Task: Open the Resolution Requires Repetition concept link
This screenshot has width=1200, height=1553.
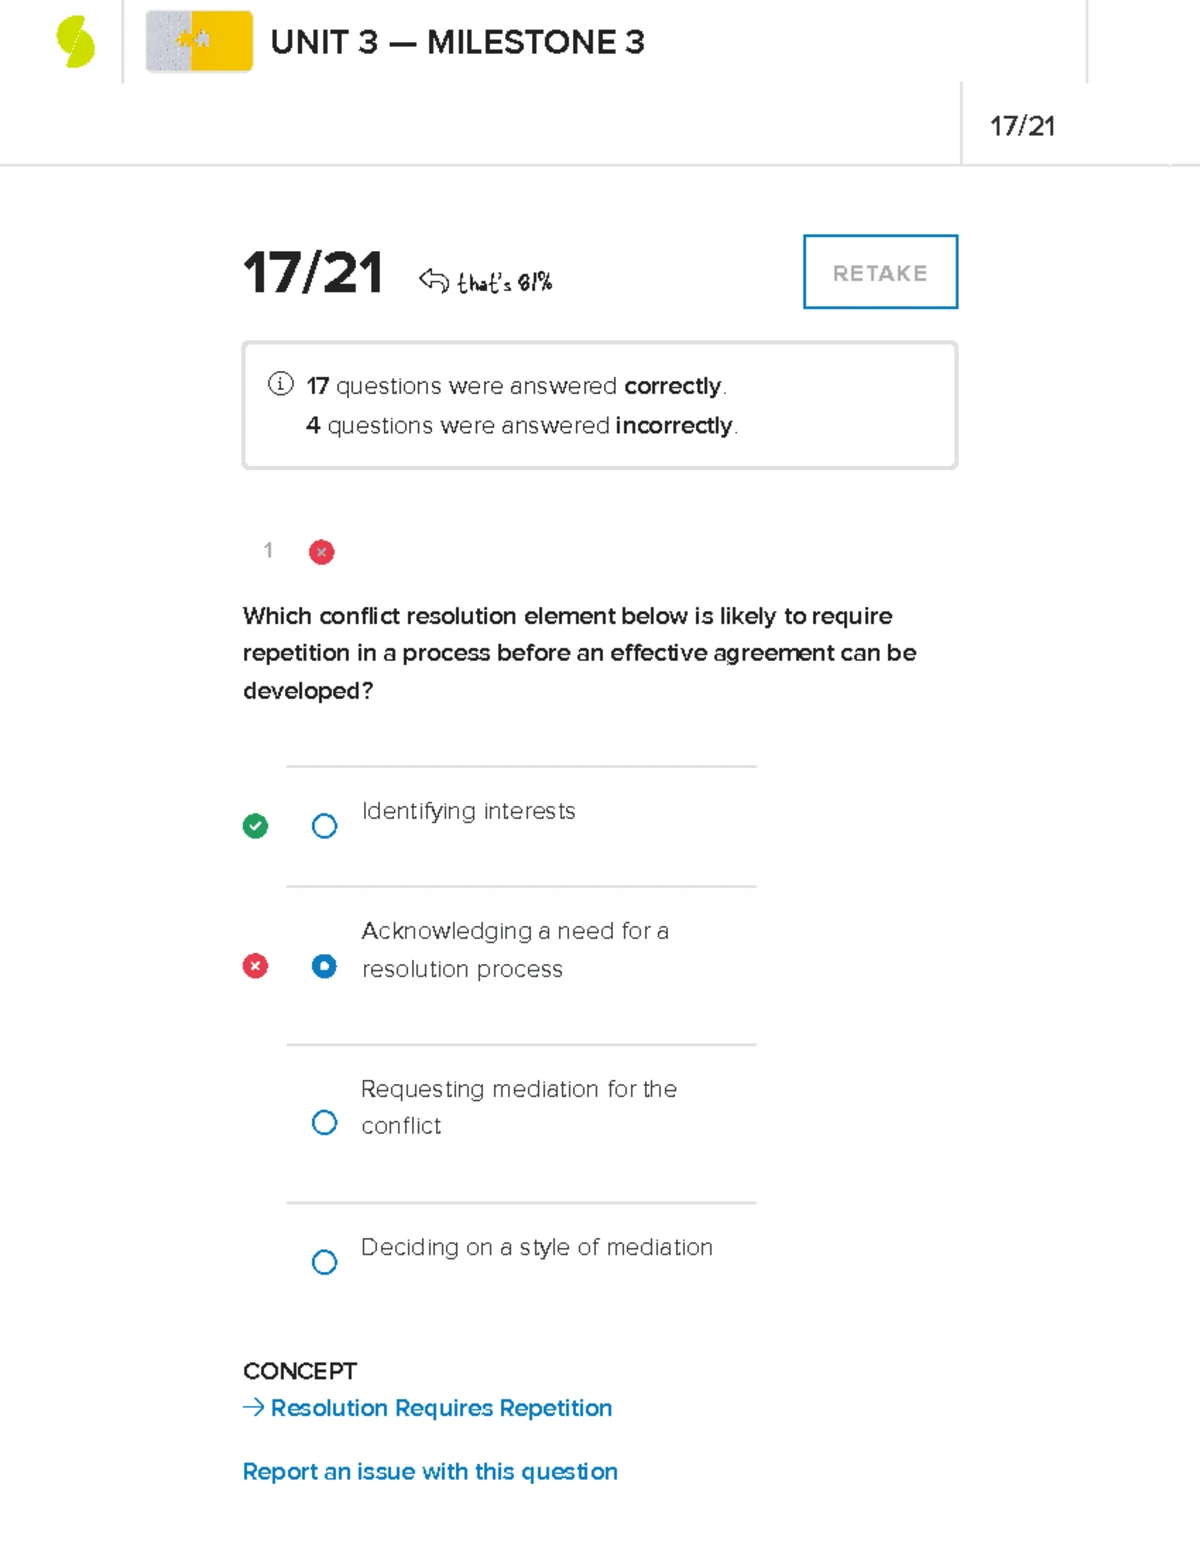Action: pyautogui.click(x=441, y=1408)
